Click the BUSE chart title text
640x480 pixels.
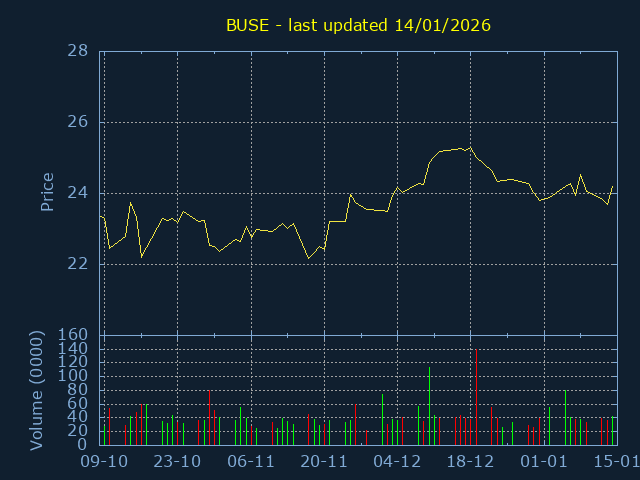[358, 25]
